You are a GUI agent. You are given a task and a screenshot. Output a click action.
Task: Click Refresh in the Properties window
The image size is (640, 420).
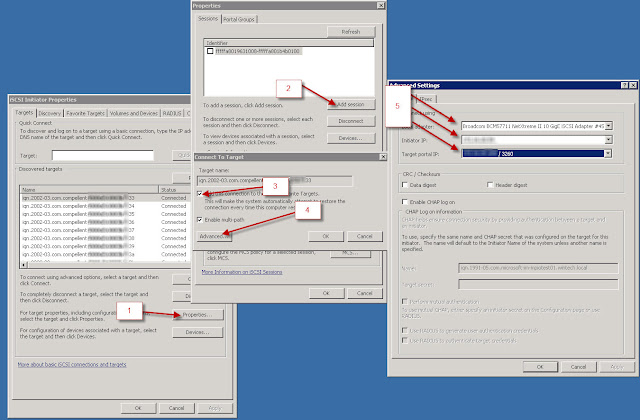pos(351,31)
